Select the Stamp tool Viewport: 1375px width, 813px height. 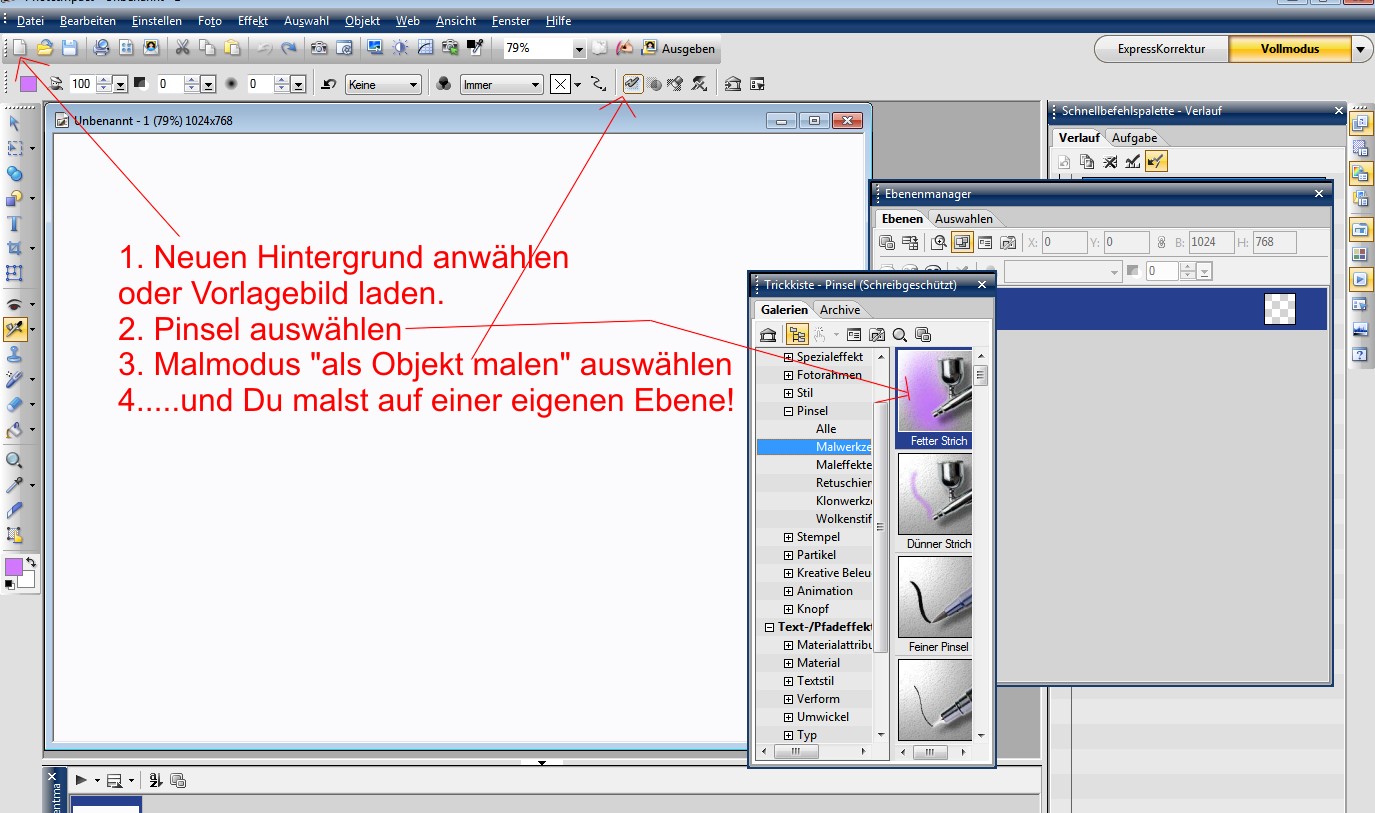tap(14, 354)
